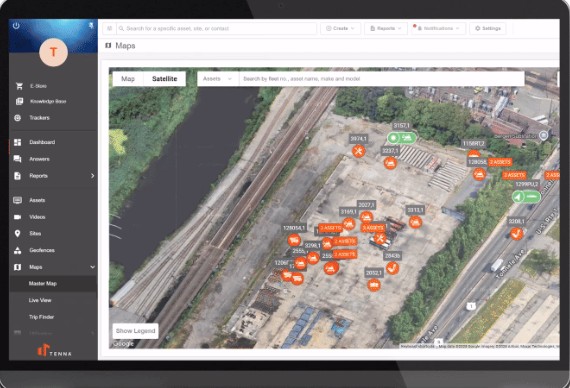
Task: Toggle the sidebar pin icon
Action: pyautogui.click(x=91, y=25)
